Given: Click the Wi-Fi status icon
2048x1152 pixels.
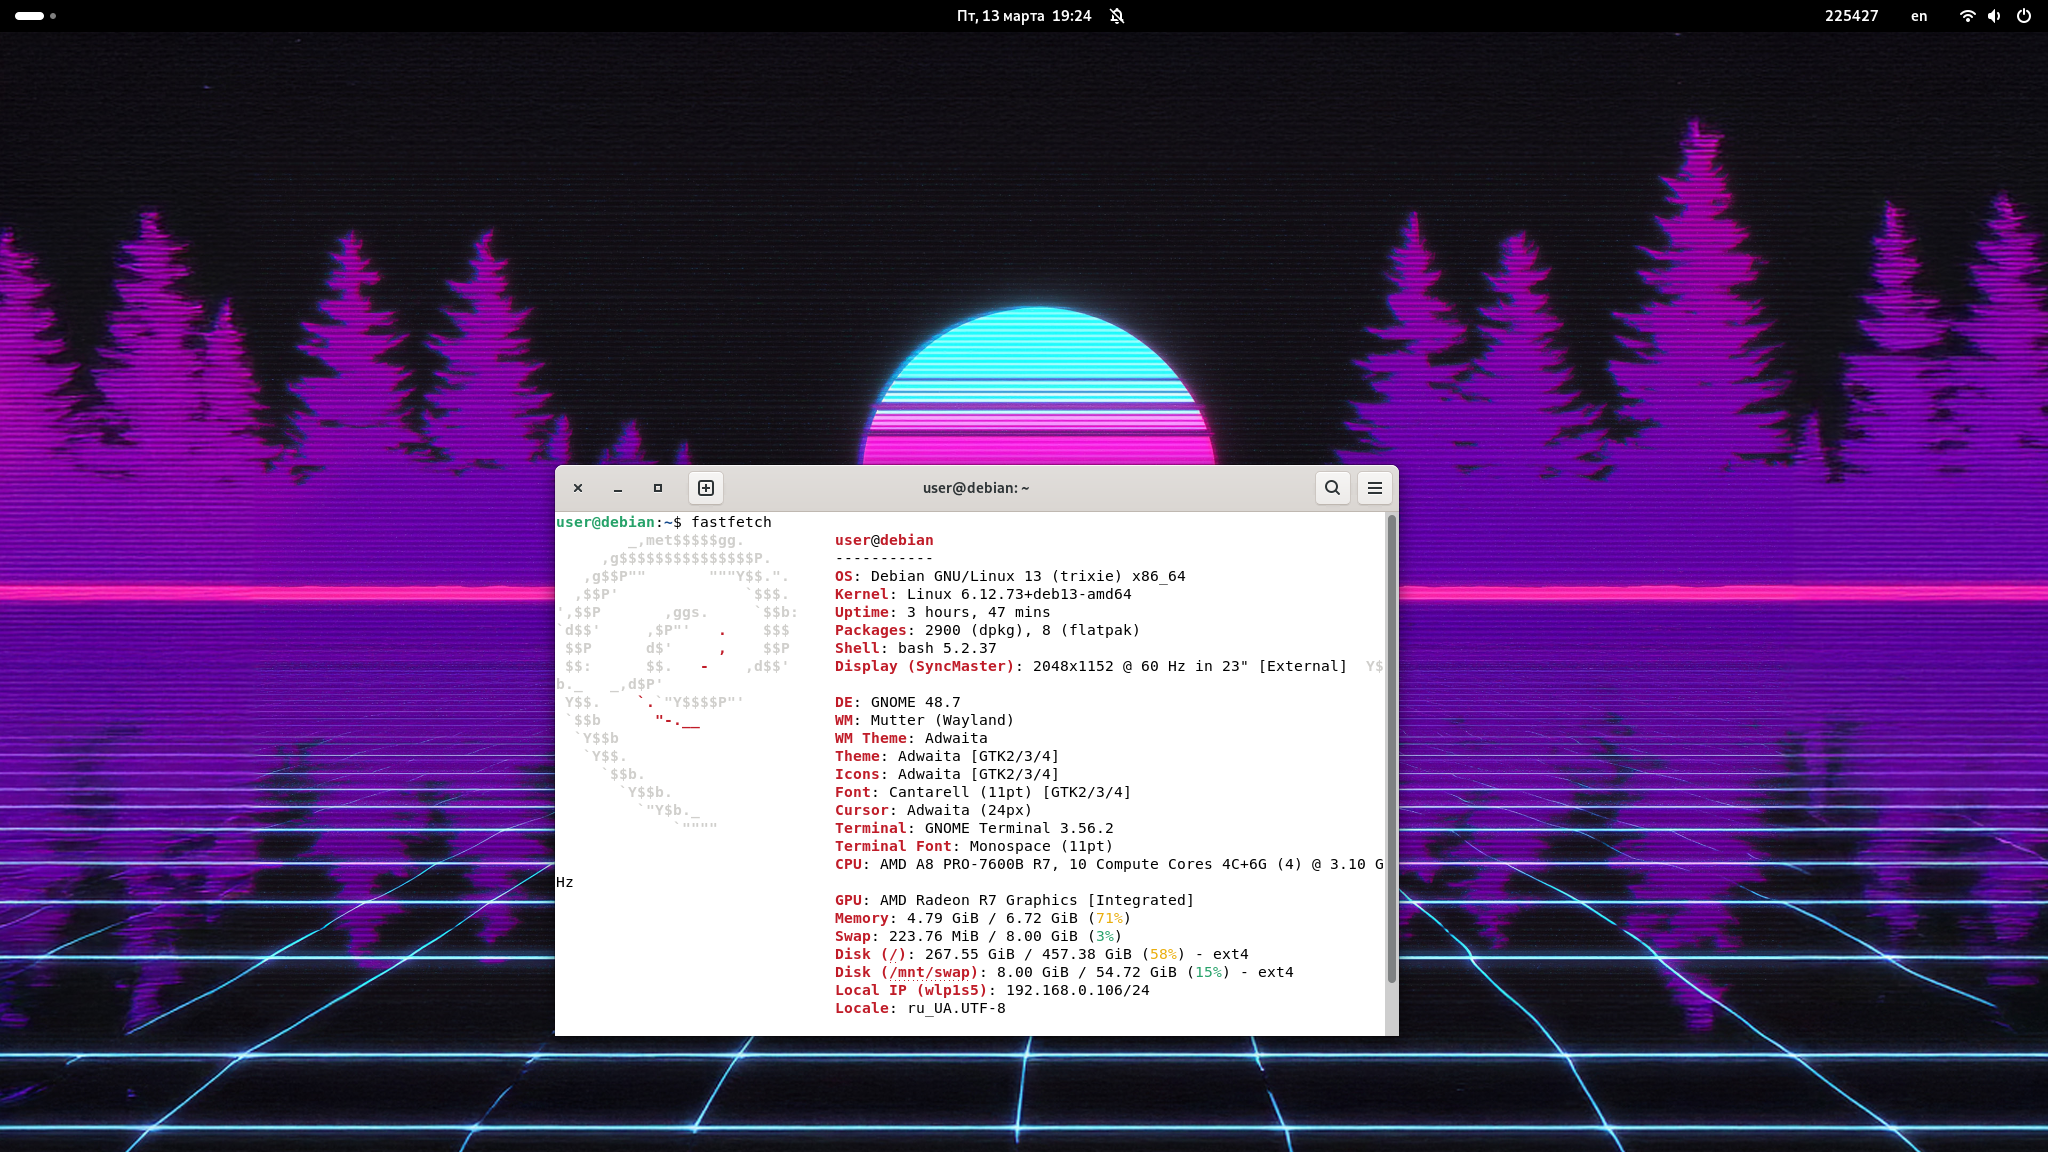Looking at the screenshot, I should [1967, 16].
